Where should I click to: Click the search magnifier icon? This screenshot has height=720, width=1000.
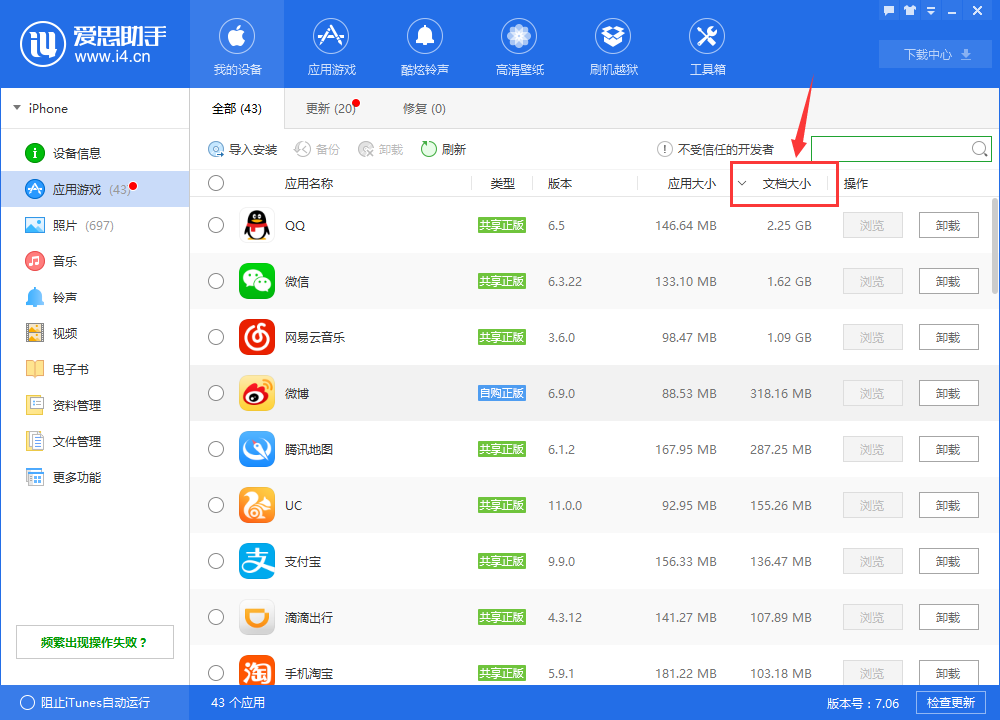pos(980,149)
